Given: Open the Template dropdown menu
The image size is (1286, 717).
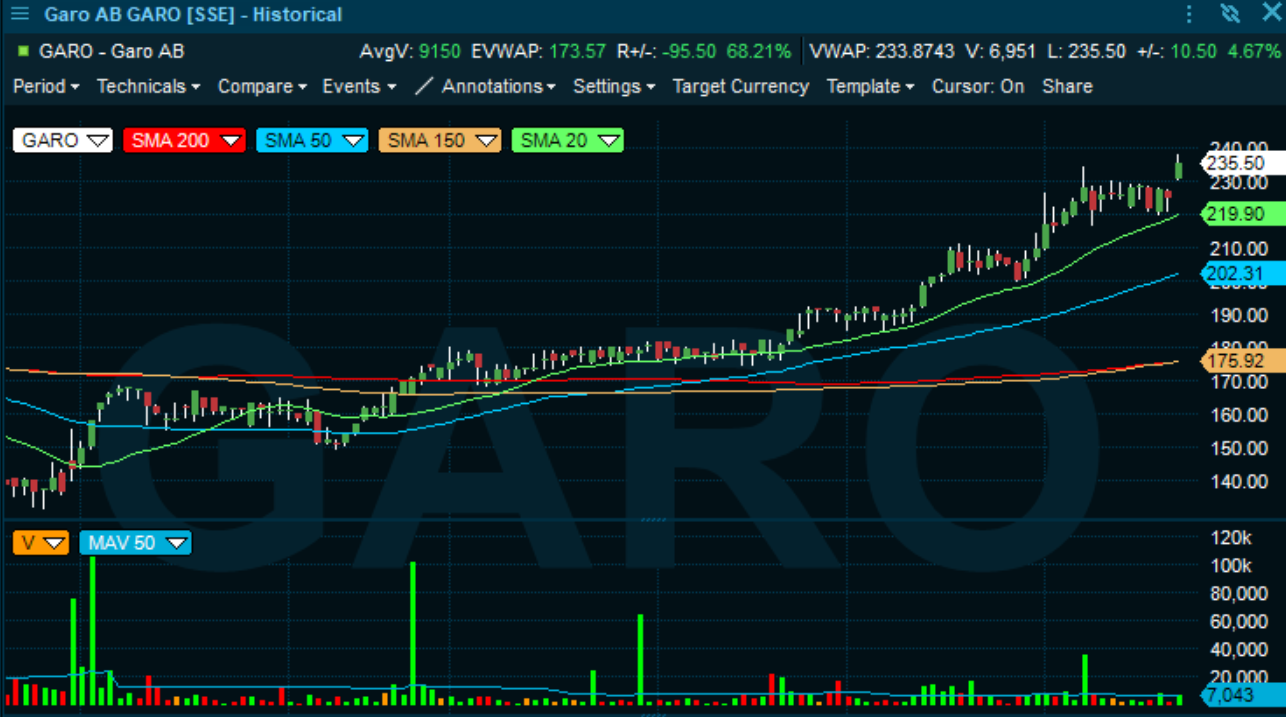Looking at the screenshot, I should pos(870,86).
